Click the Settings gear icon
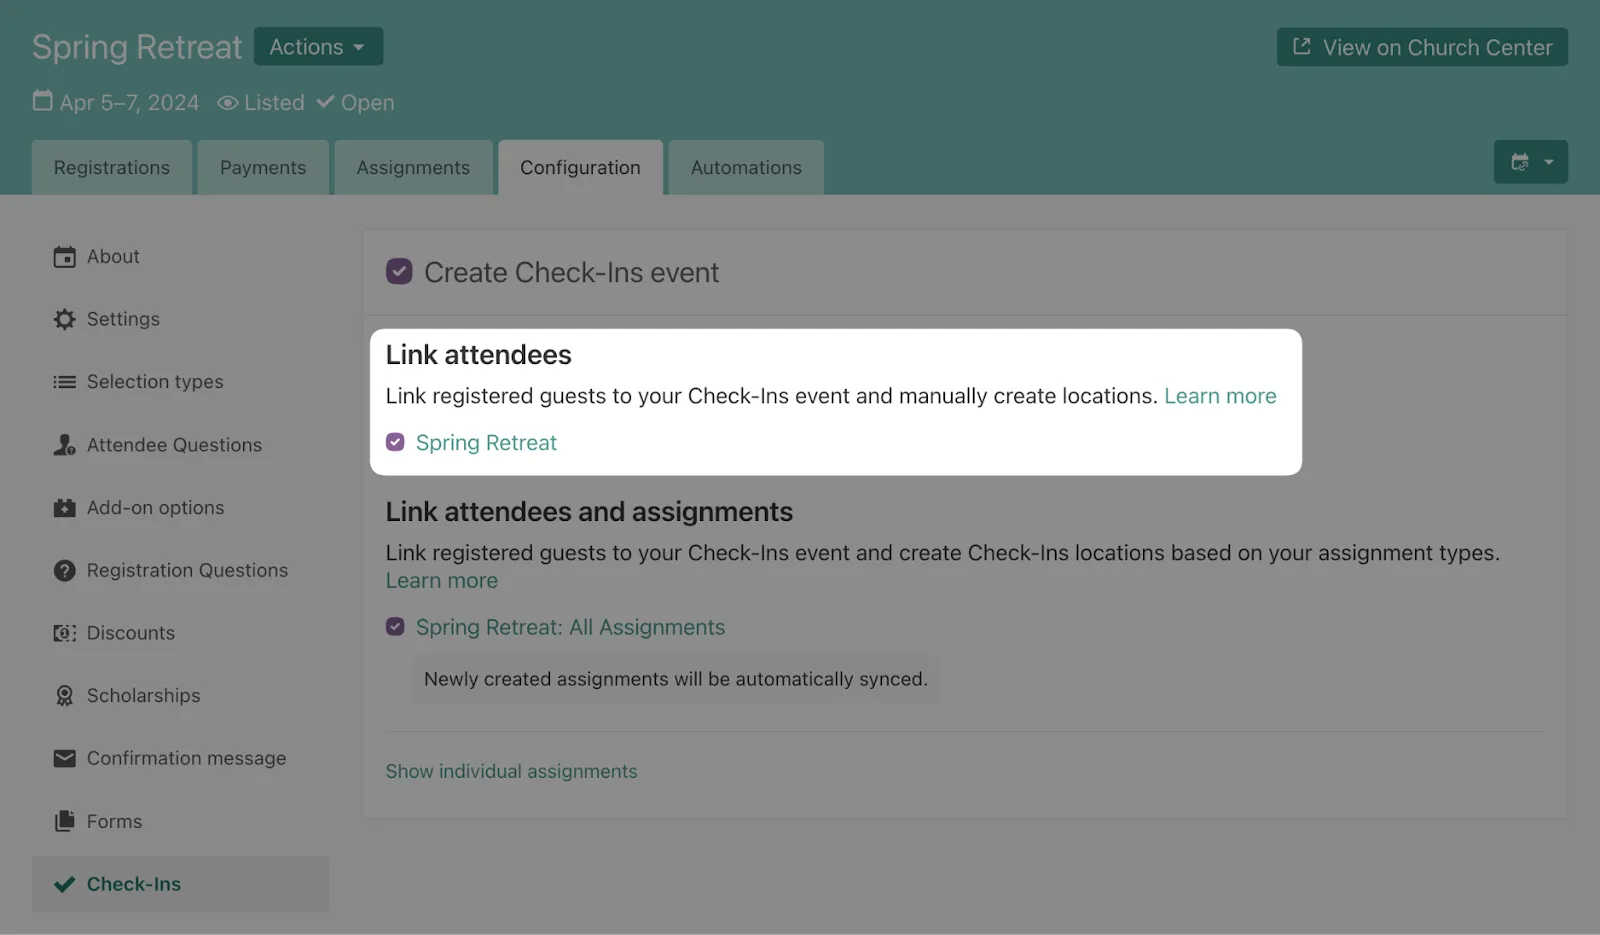This screenshot has width=1600, height=935. click(x=64, y=319)
